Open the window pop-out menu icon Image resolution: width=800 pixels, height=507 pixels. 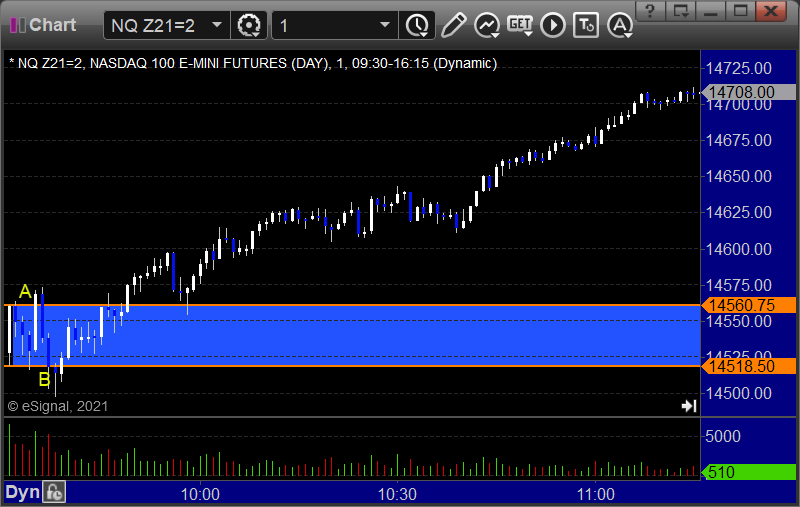[x=681, y=11]
